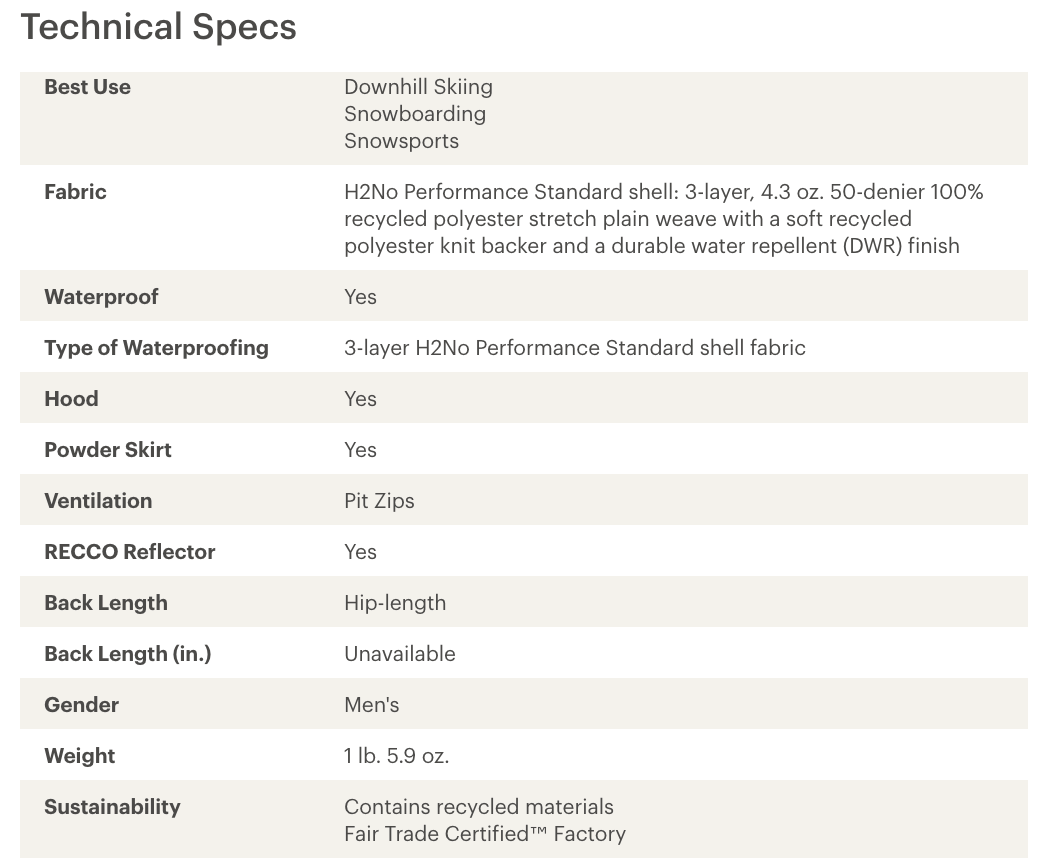The height and width of the screenshot is (868, 1042).
Task: Click Contains recycled materials text
Action: click(x=478, y=807)
